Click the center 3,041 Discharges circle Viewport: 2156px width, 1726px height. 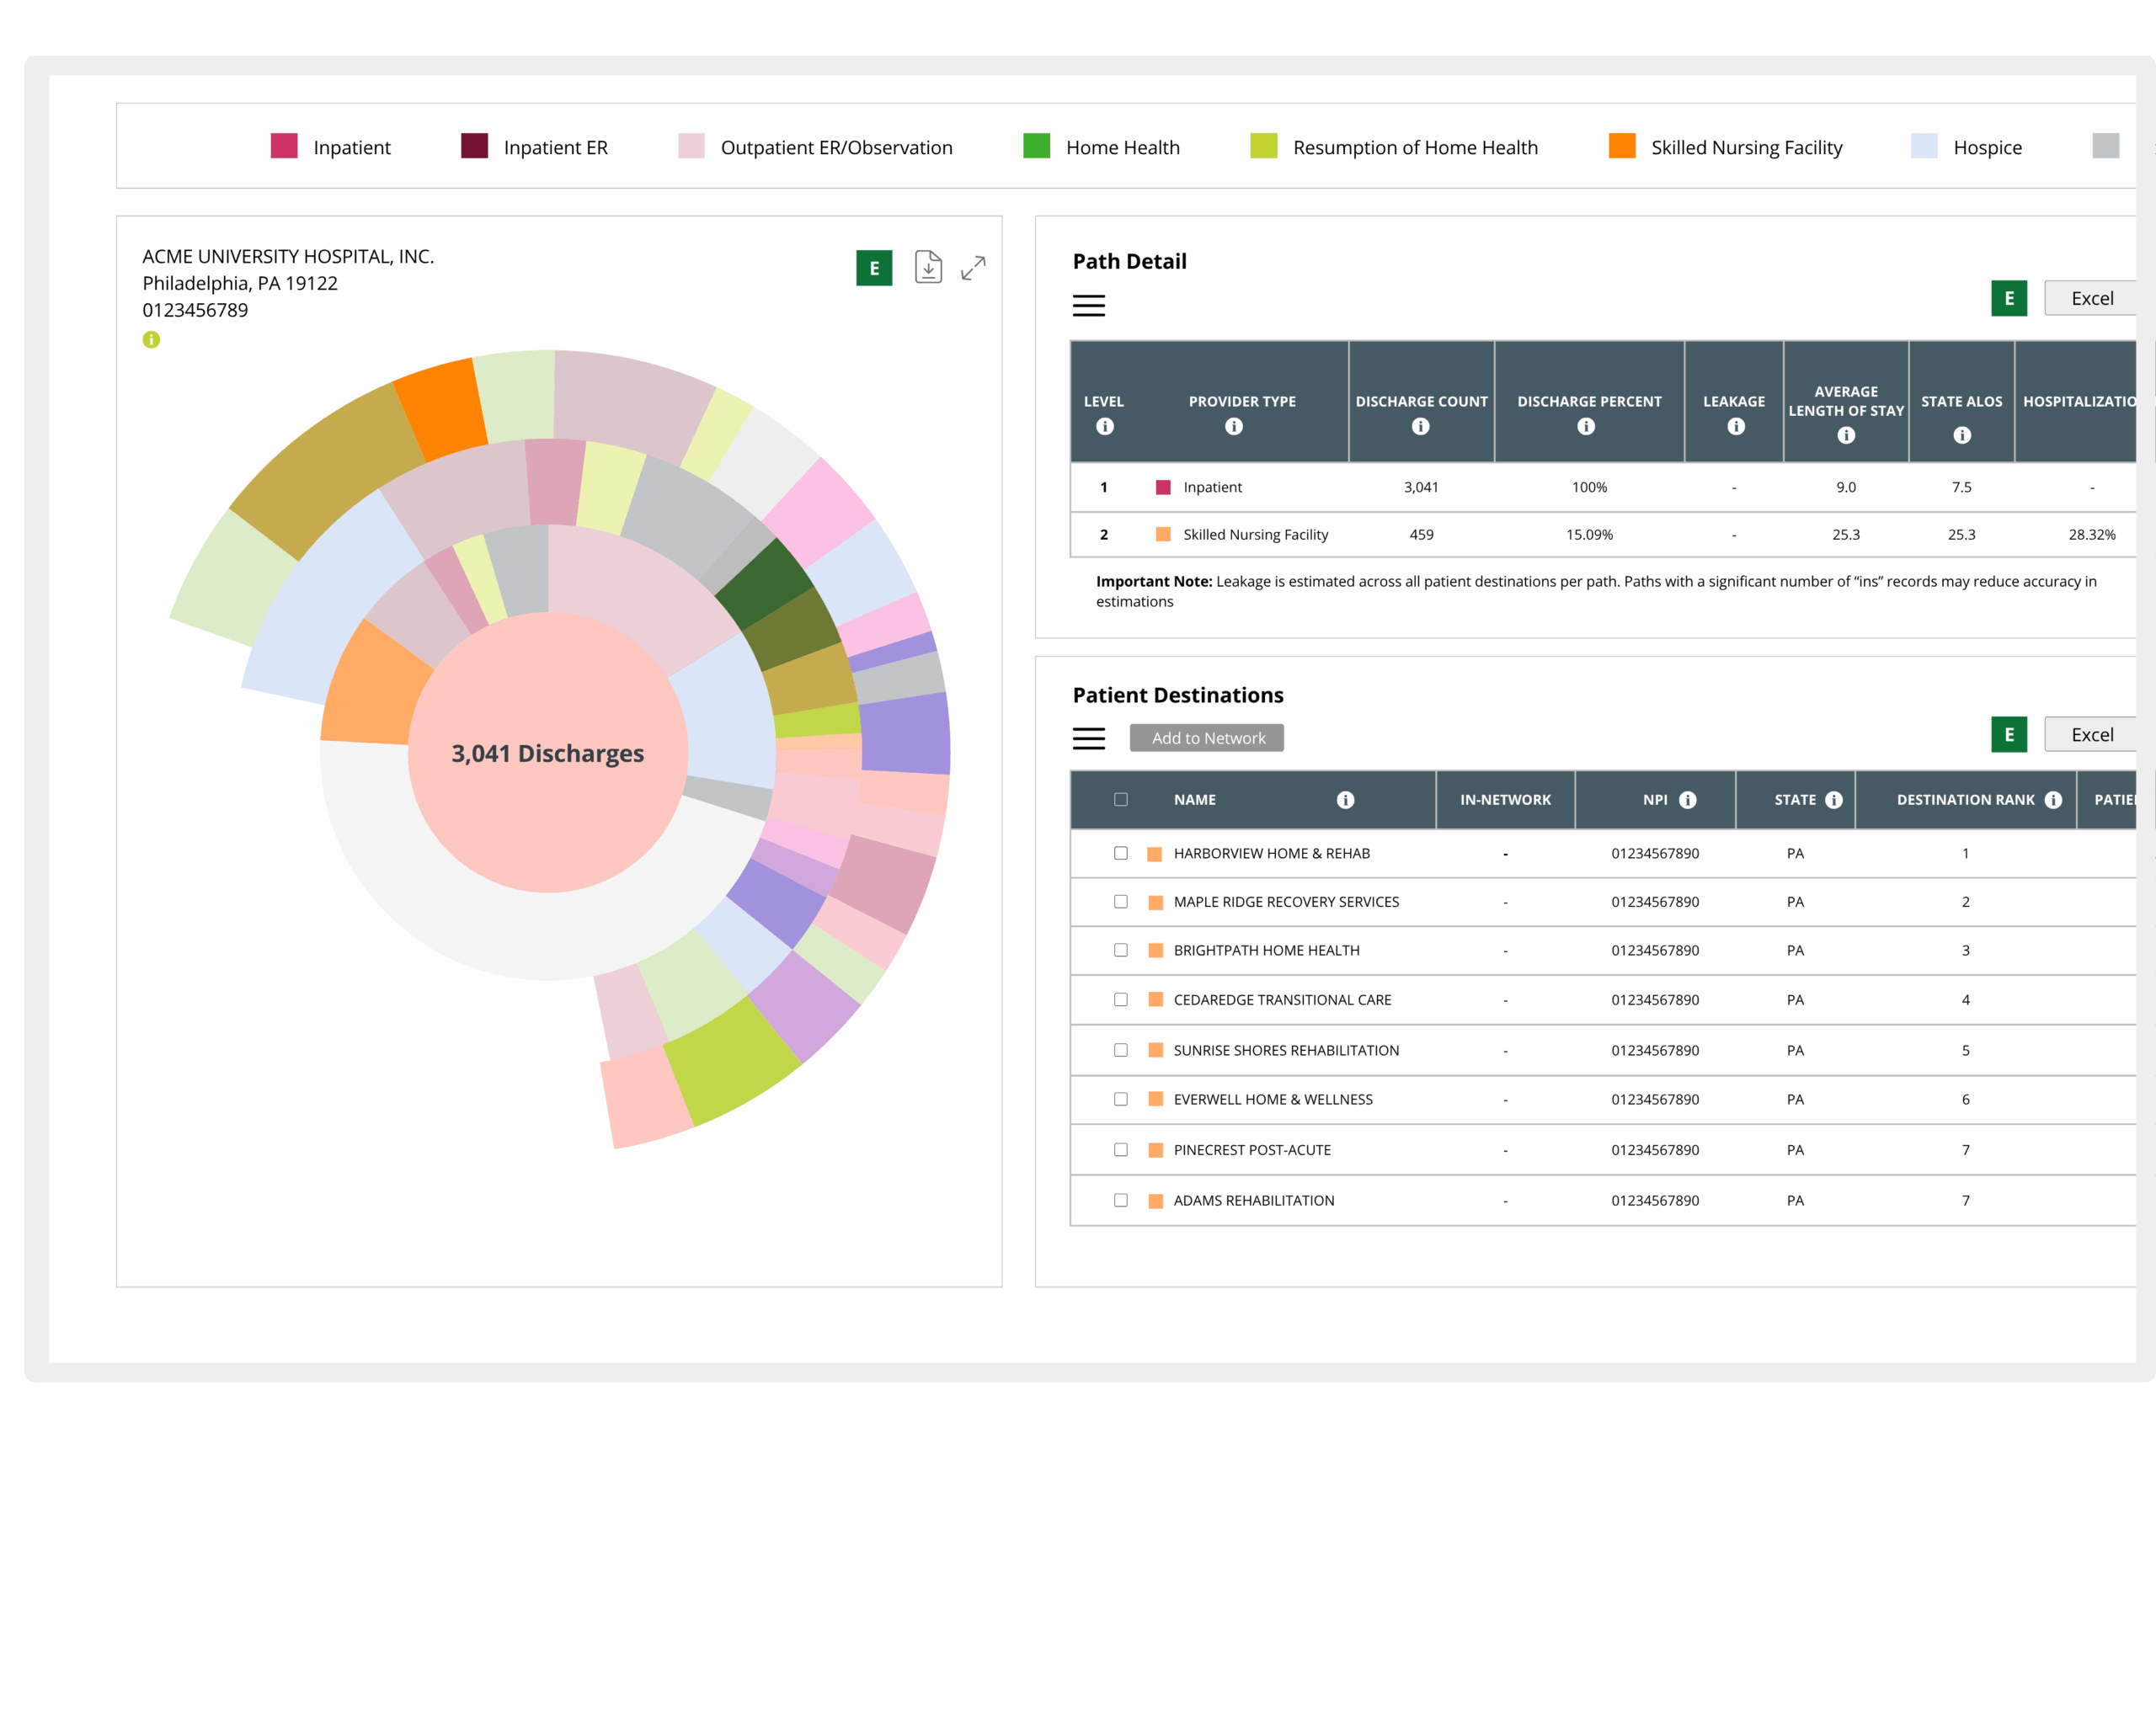tap(548, 753)
